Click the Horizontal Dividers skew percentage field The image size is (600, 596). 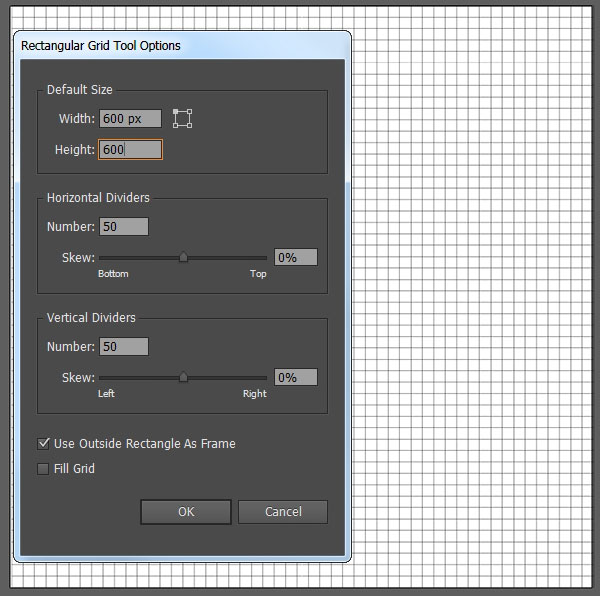coord(295,257)
